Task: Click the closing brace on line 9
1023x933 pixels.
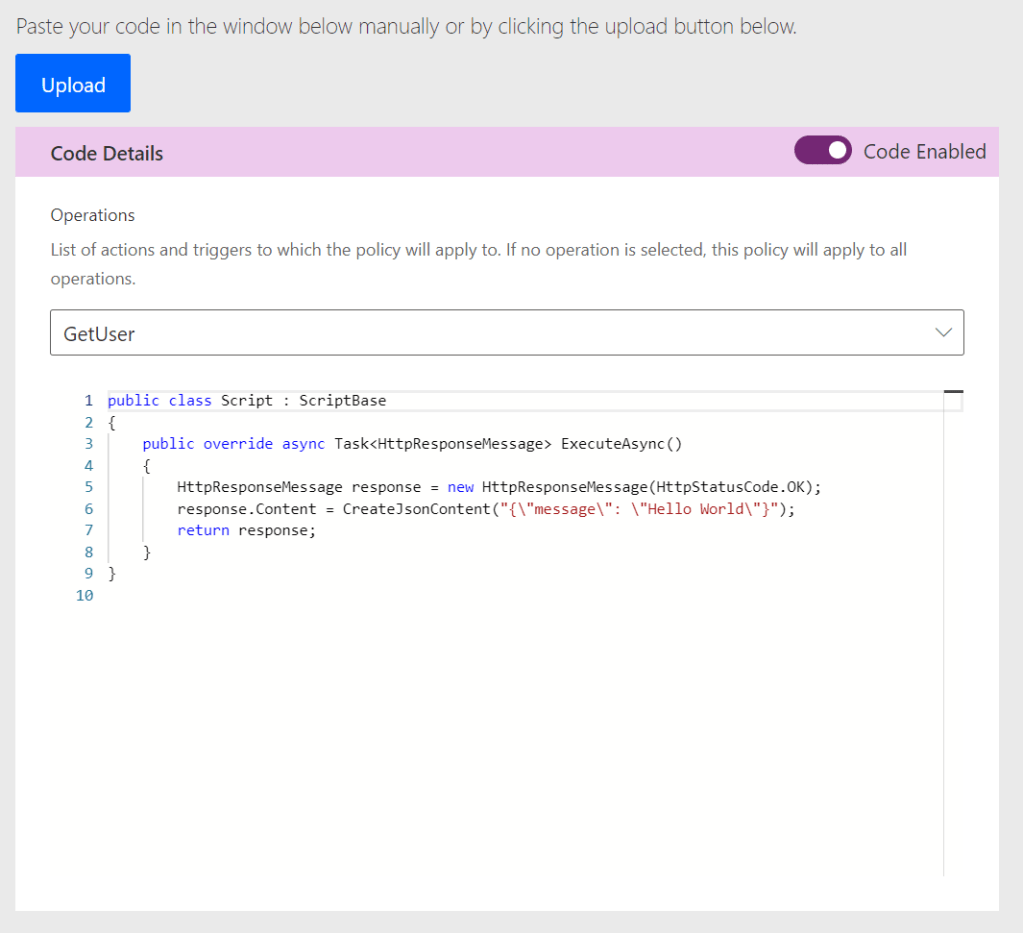Action: (112, 574)
